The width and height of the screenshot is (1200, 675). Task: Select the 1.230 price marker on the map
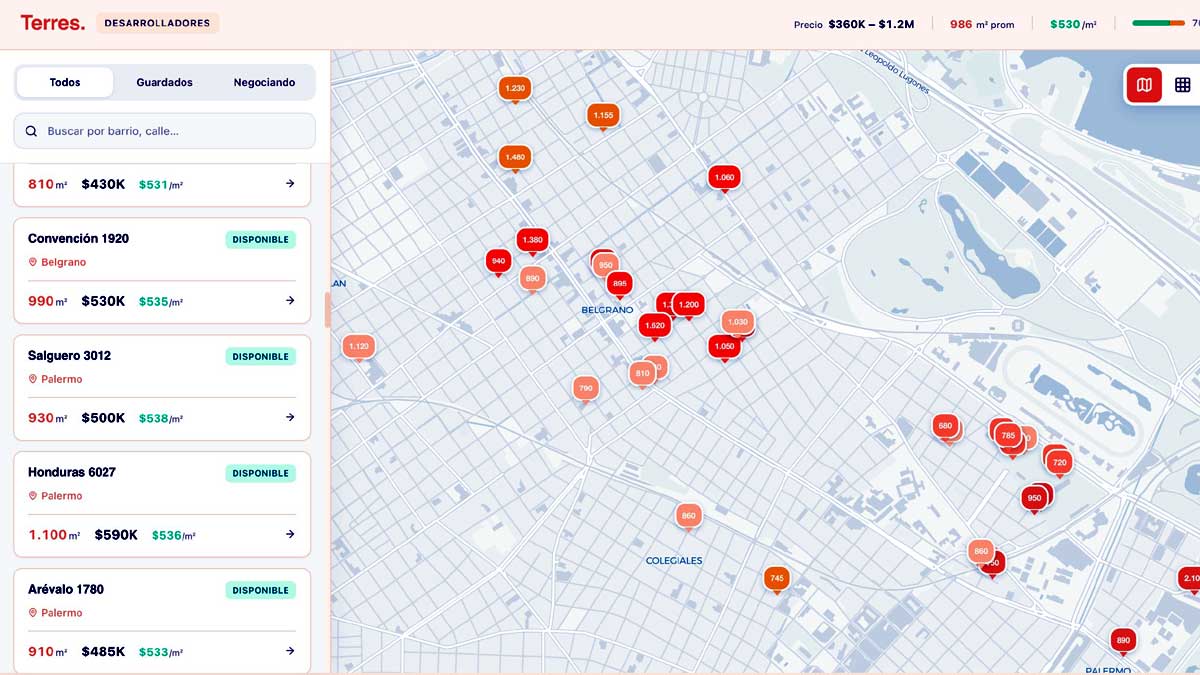pyautogui.click(x=514, y=87)
